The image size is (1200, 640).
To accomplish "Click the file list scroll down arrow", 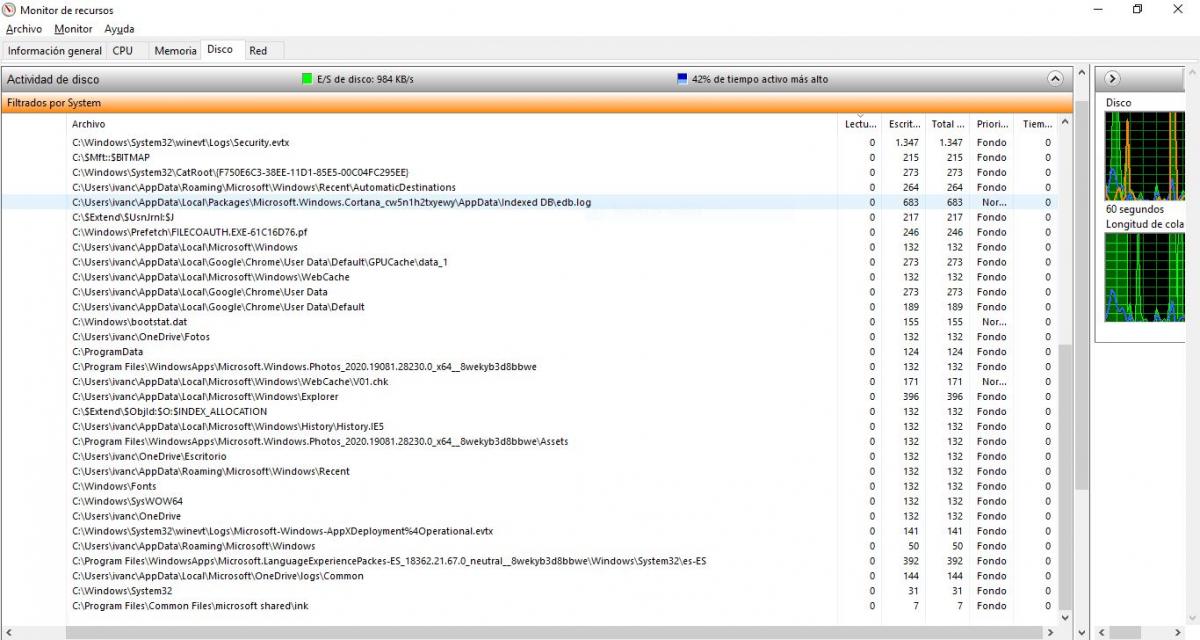I will pos(1064,617).
